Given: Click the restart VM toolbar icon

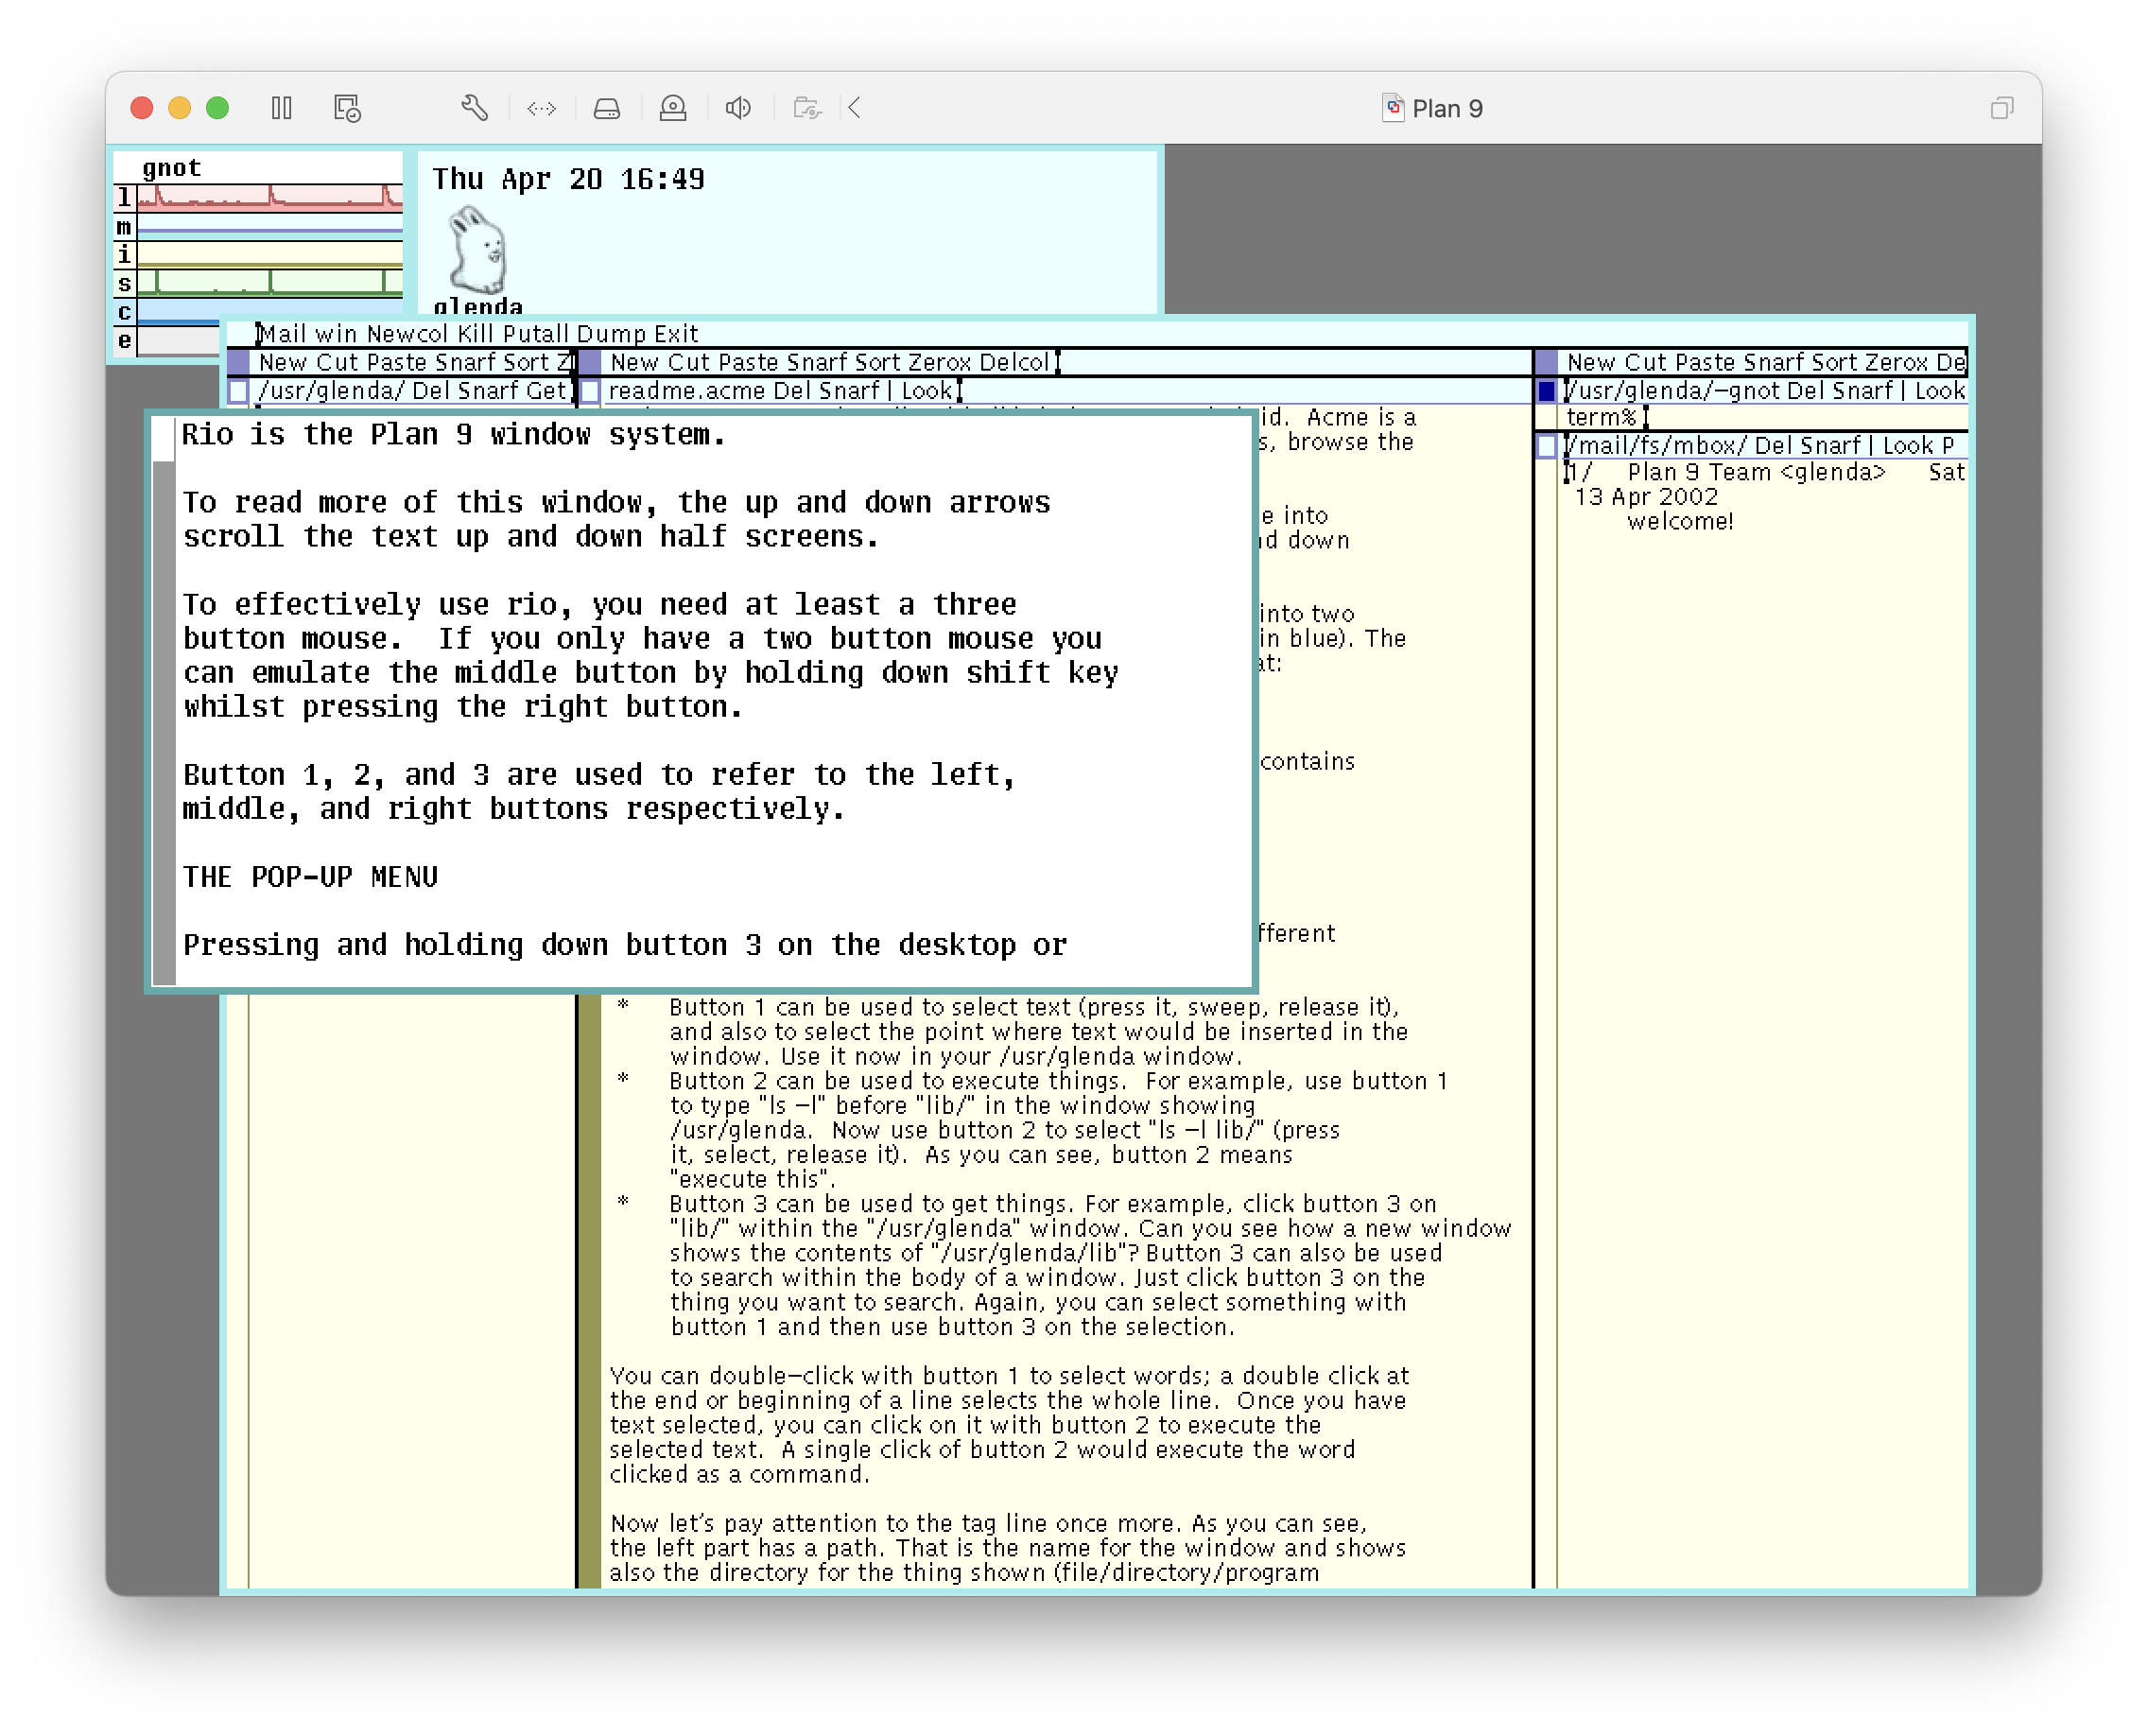Looking at the screenshot, I should (x=347, y=108).
